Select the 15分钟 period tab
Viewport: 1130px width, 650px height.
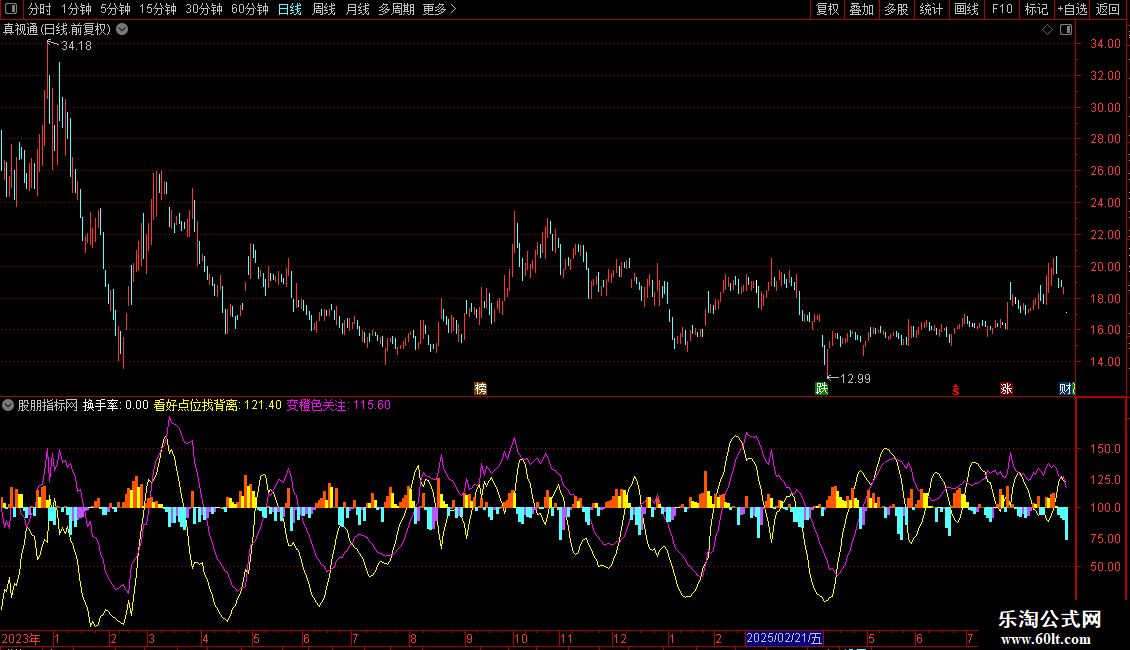[x=158, y=9]
